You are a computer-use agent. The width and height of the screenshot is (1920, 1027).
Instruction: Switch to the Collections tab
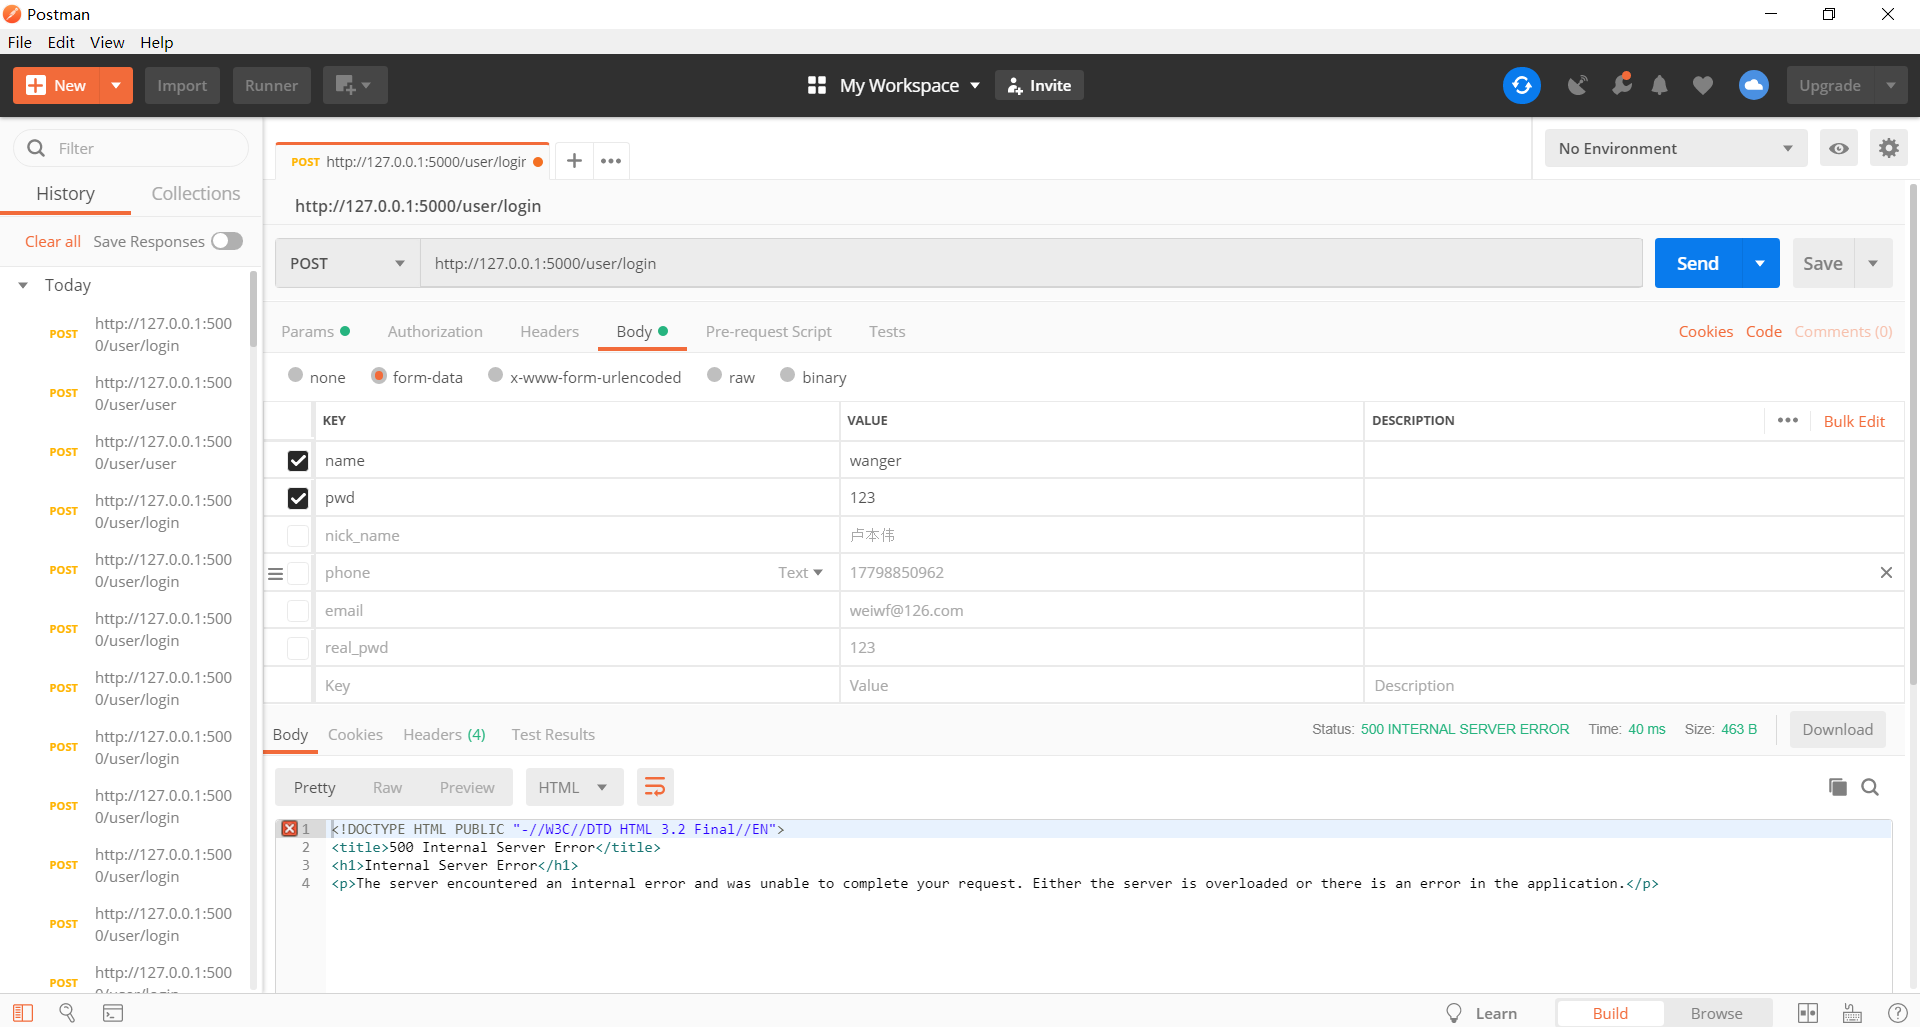coord(195,193)
